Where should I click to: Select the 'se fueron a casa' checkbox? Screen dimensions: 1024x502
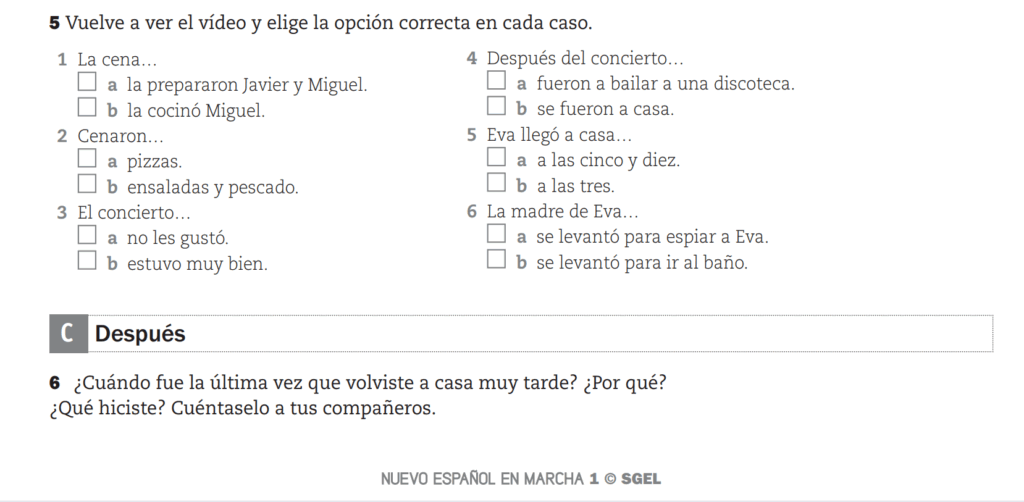coord(496,106)
